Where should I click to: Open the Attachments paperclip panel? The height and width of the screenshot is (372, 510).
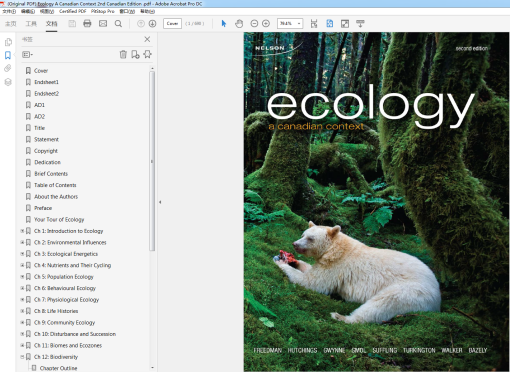pos(8,68)
